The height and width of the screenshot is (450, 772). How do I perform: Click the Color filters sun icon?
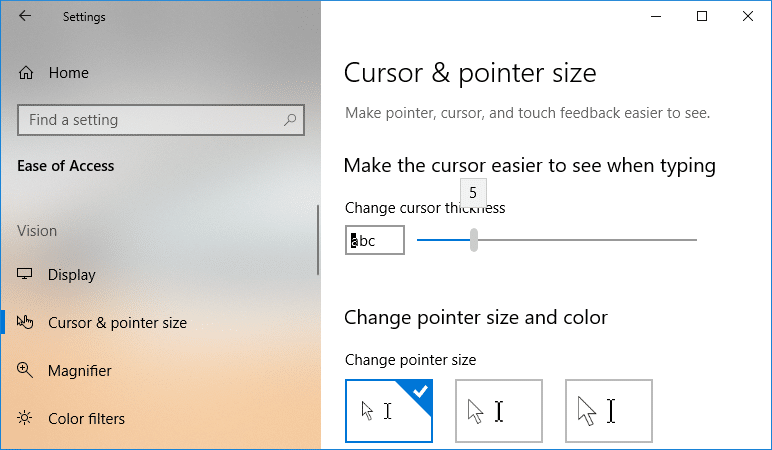[26, 418]
